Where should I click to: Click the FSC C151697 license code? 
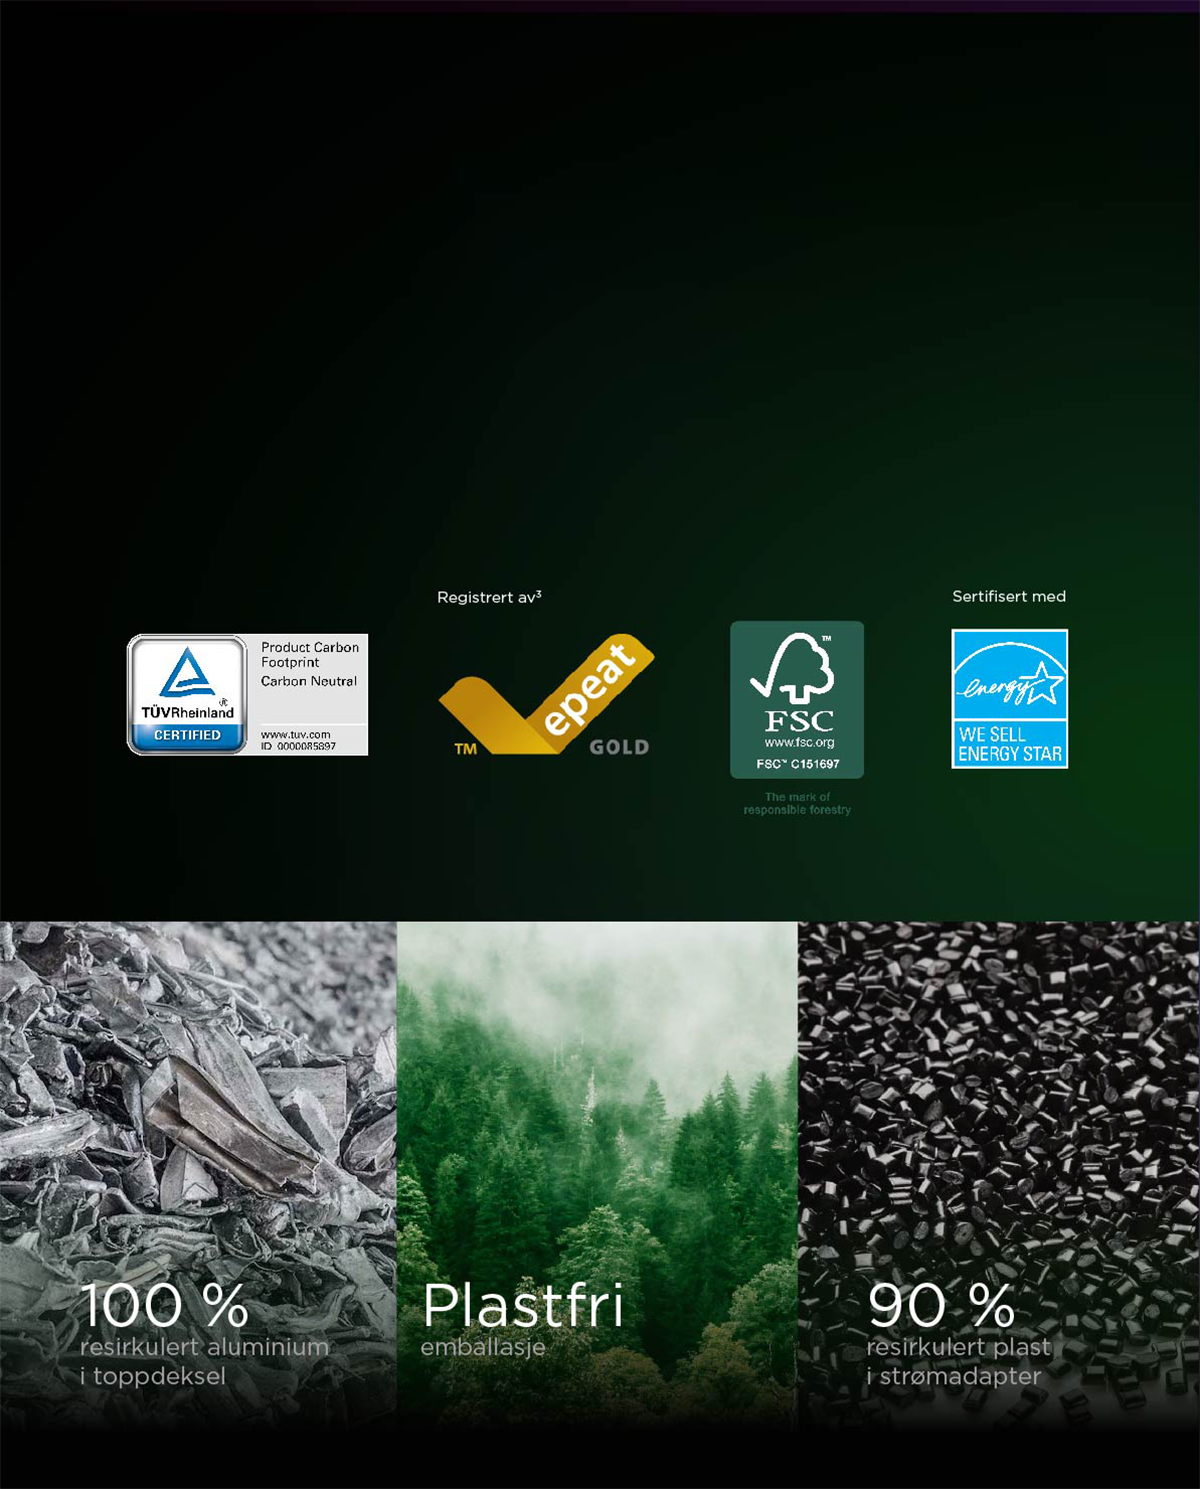pyautogui.click(x=797, y=764)
